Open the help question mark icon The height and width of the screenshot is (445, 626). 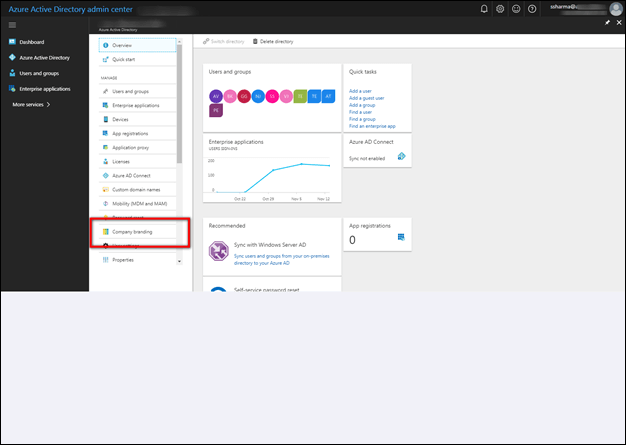532,9
